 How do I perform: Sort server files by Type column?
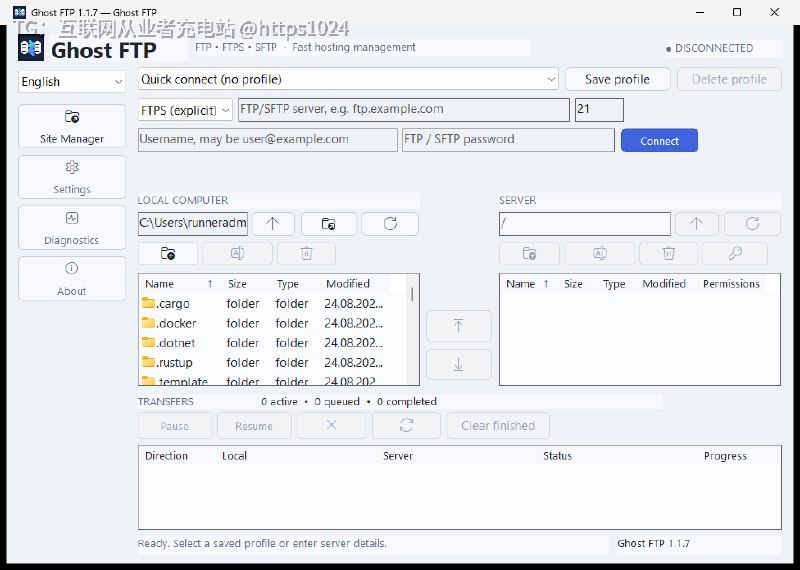coord(614,284)
